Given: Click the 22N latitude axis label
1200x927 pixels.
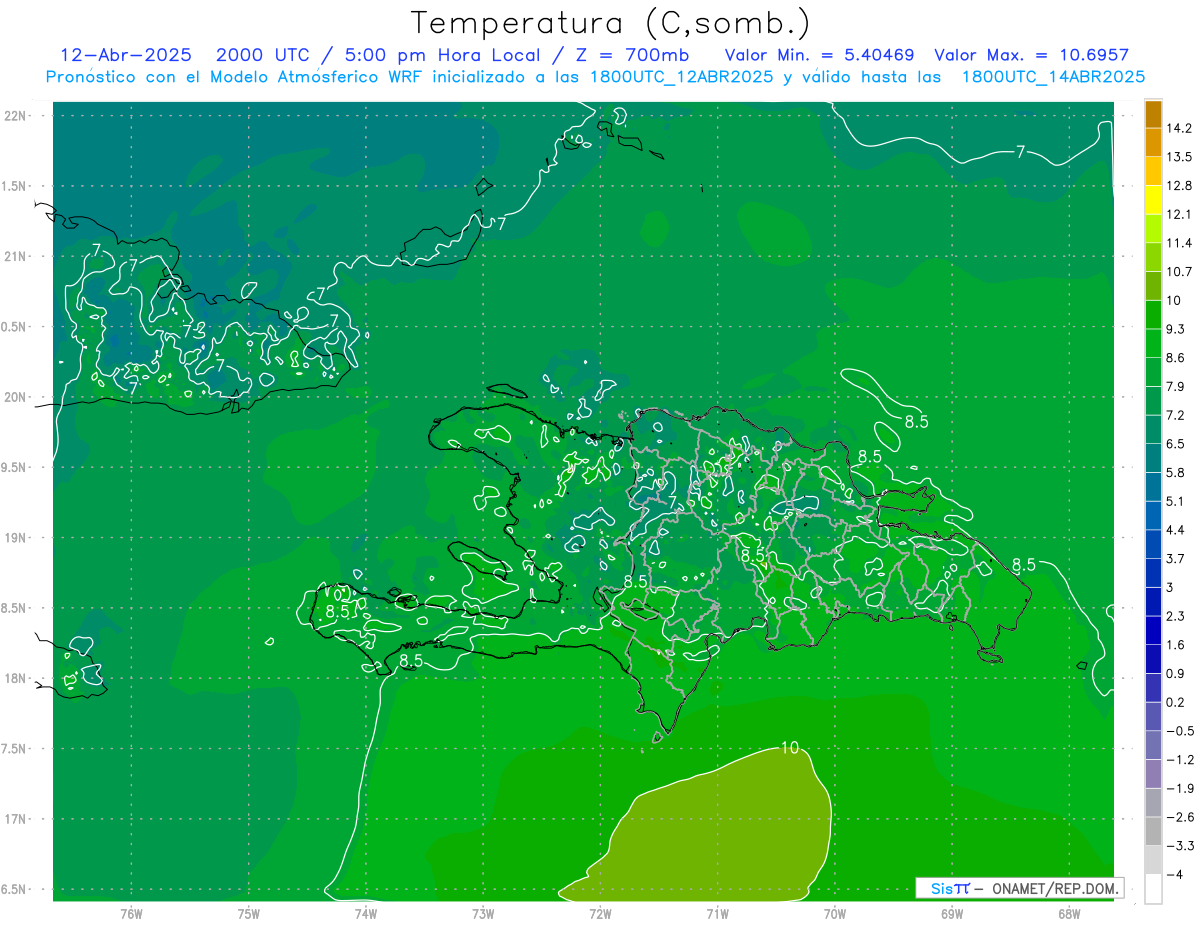Looking at the screenshot, I should [x=16, y=116].
